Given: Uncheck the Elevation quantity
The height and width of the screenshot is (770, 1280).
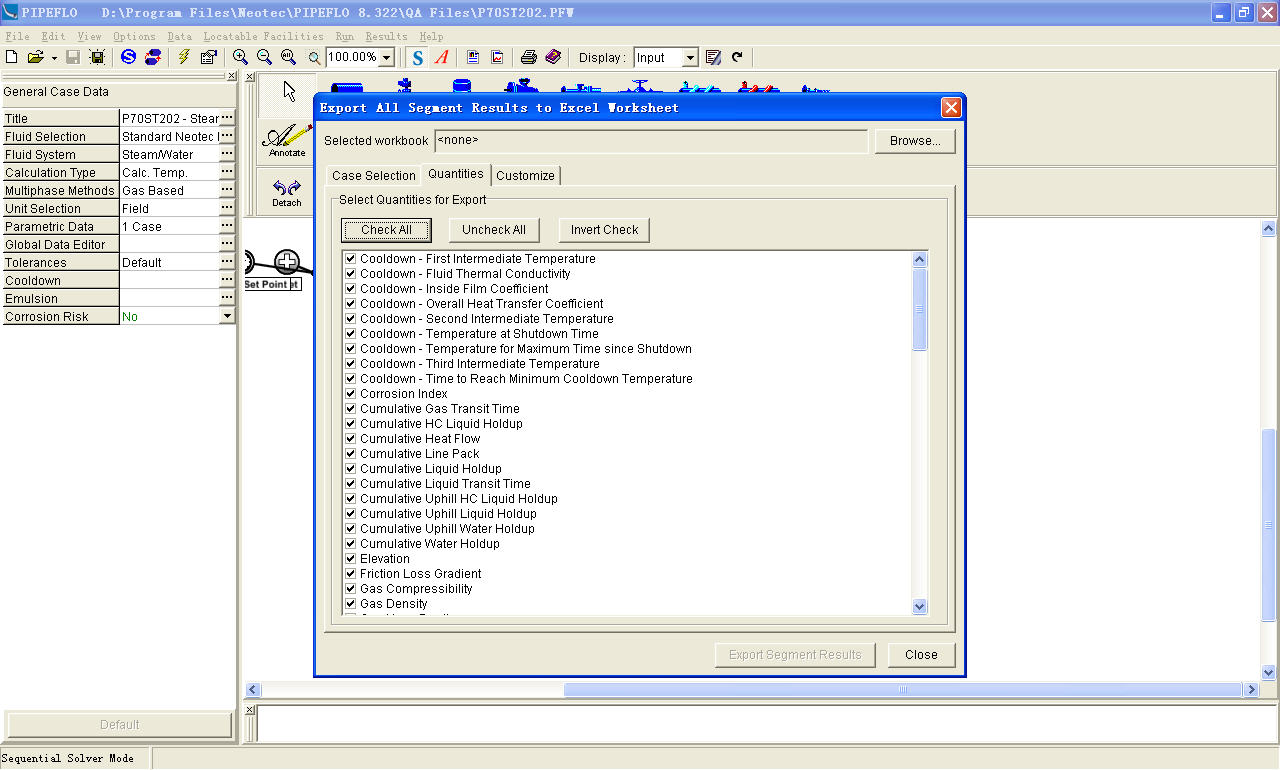Looking at the screenshot, I should 351,558.
